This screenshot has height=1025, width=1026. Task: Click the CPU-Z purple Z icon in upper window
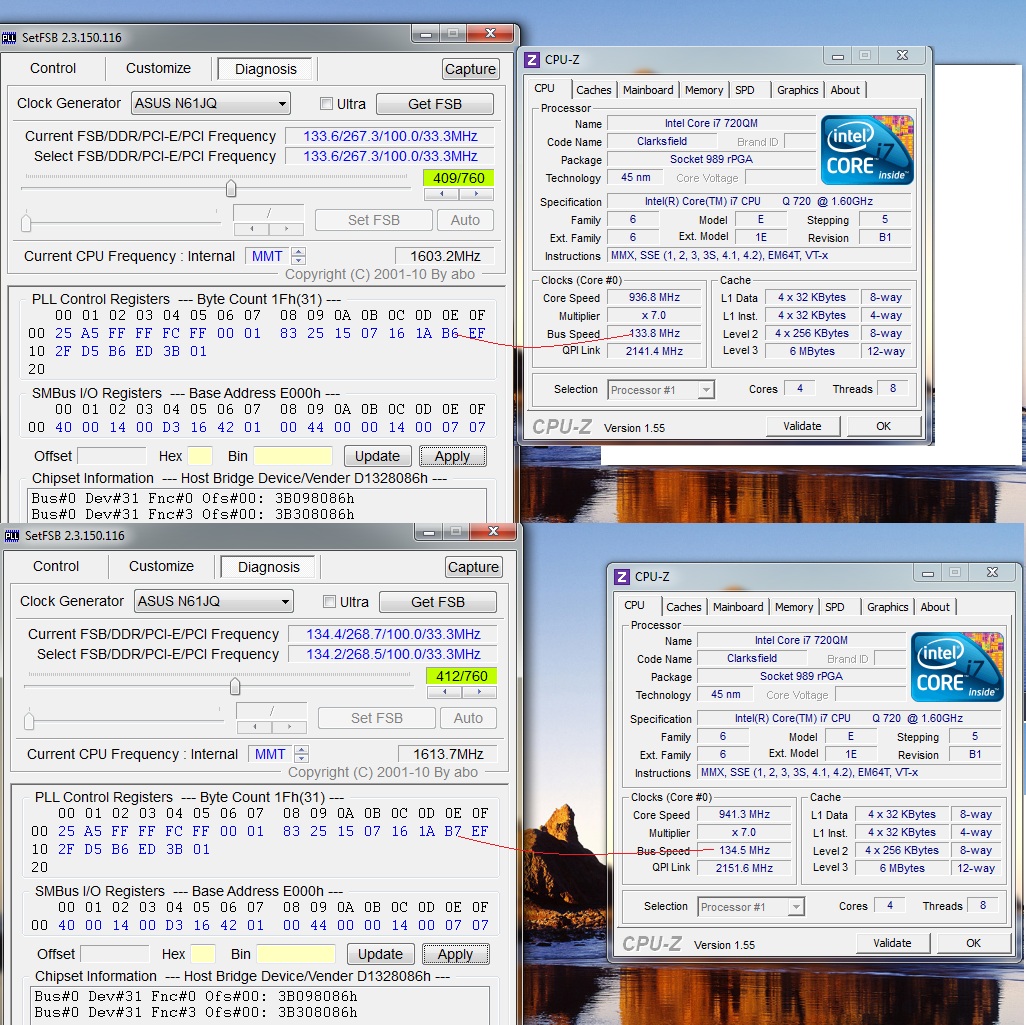click(x=533, y=60)
